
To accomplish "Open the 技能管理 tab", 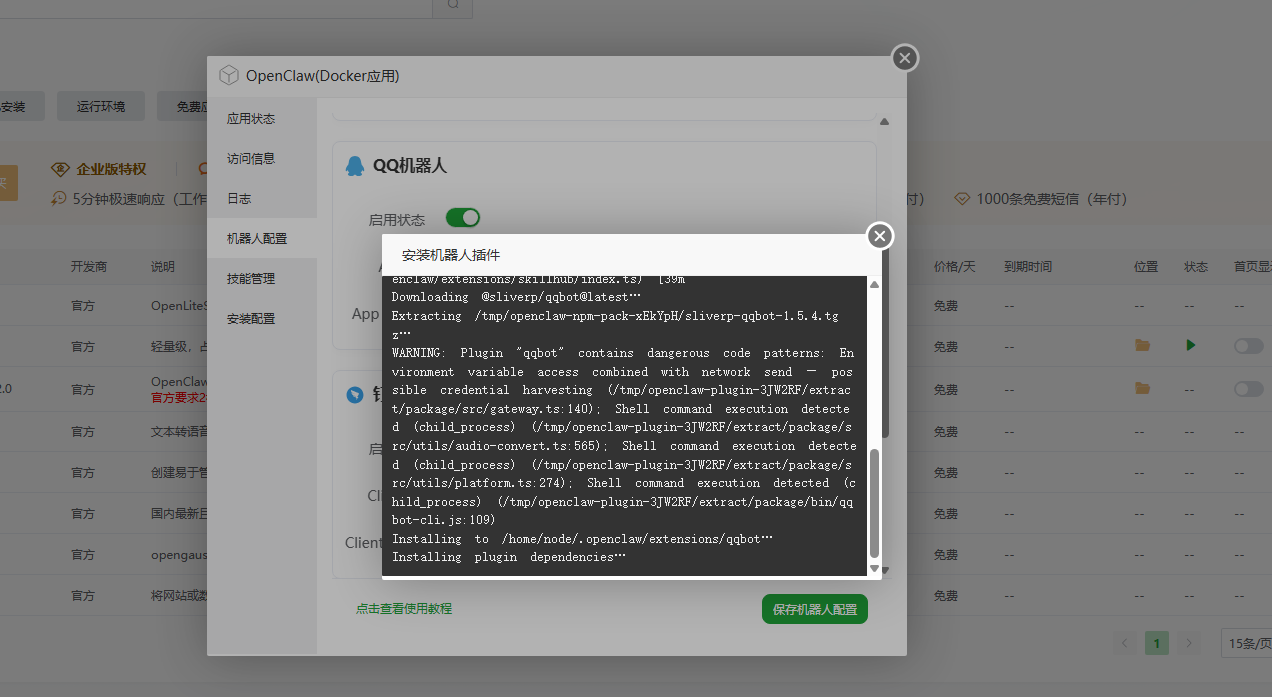I will tap(262, 278).
